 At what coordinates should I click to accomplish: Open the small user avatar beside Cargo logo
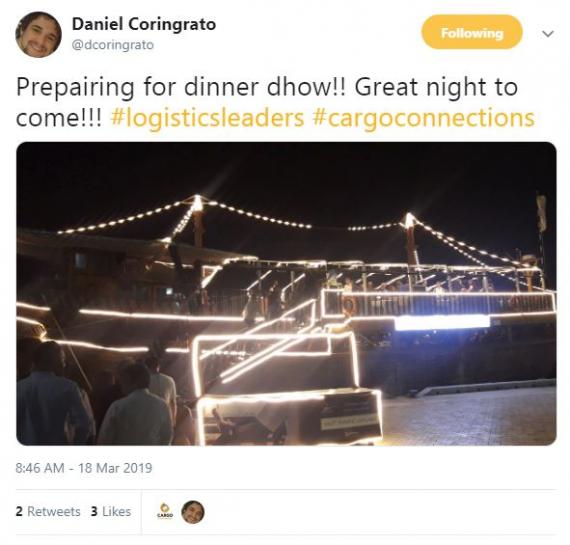pyautogui.click(x=193, y=512)
